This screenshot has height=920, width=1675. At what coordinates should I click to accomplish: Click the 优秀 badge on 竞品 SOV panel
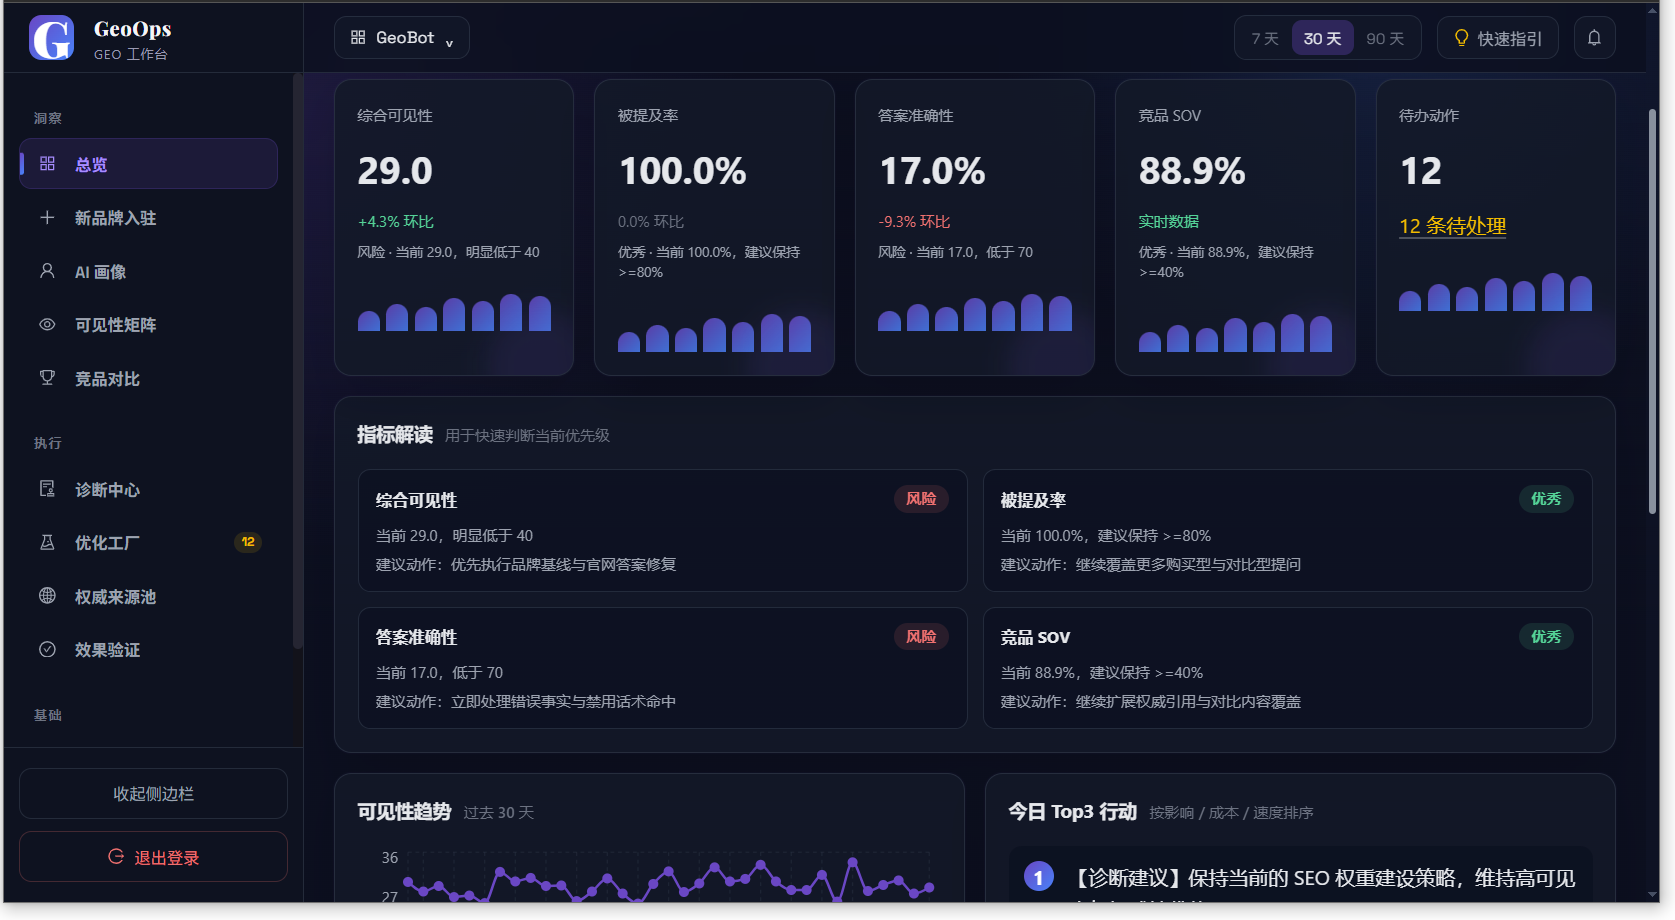tap(1546, 637)
